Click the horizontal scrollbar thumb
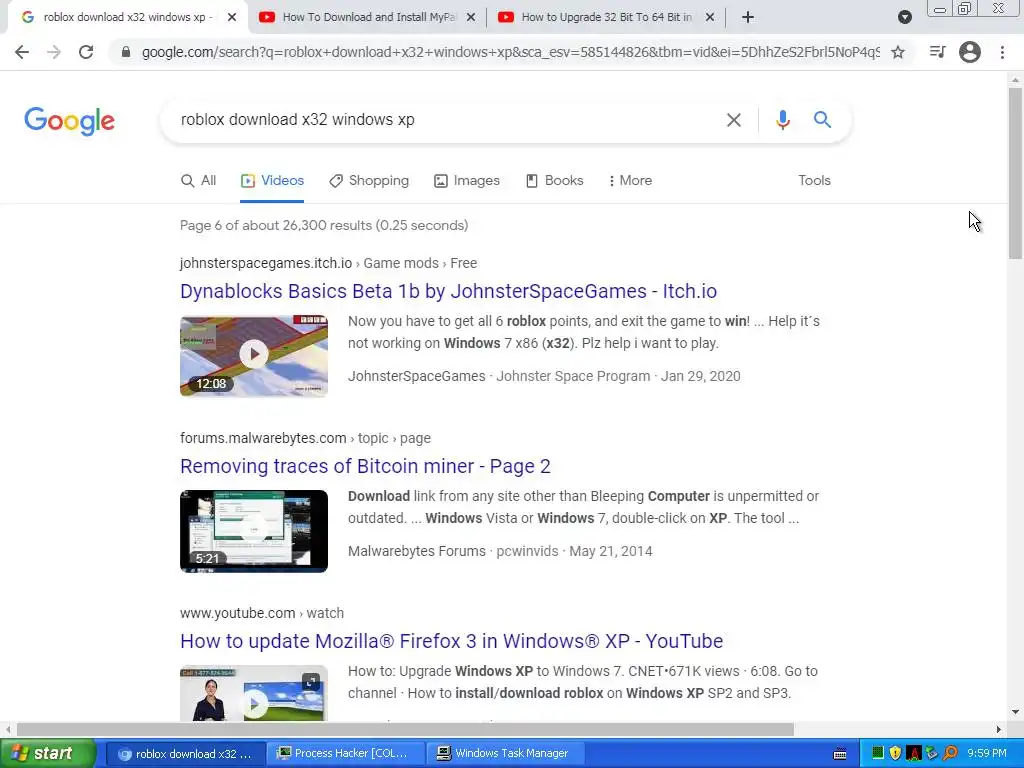 coord(405,729)
